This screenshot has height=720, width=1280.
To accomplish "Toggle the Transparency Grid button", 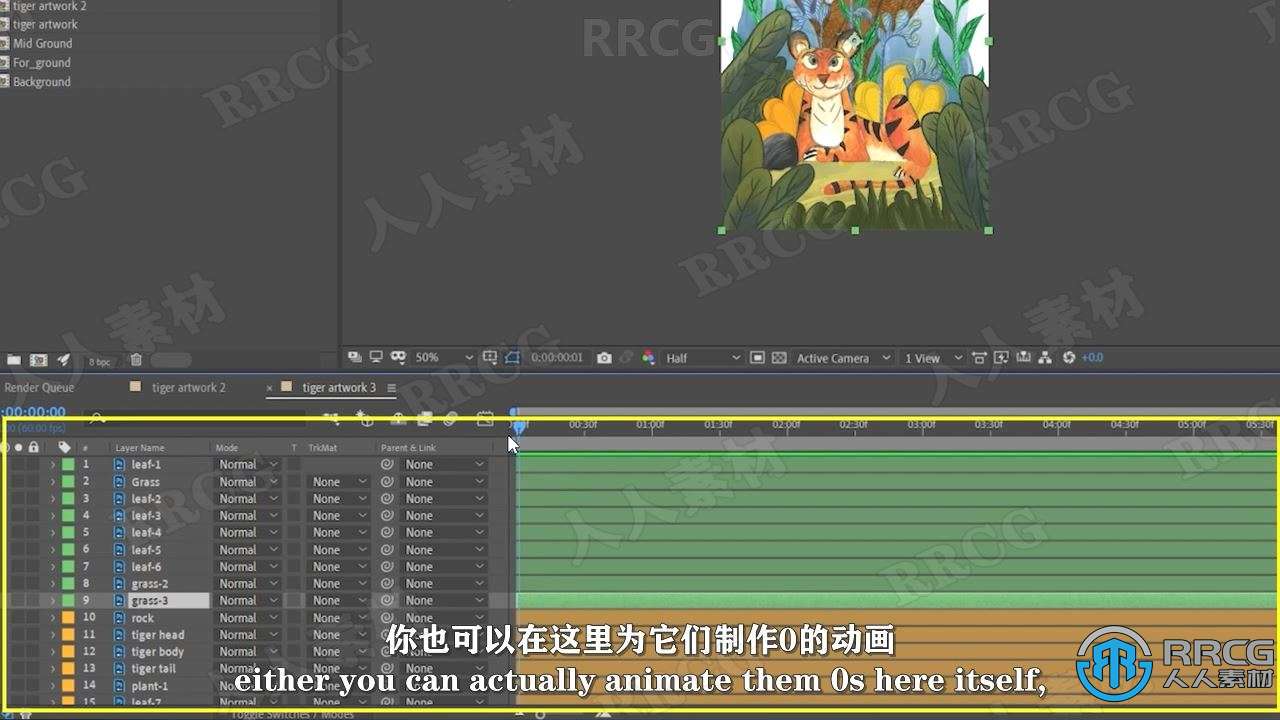I will [x=779, y=357].
